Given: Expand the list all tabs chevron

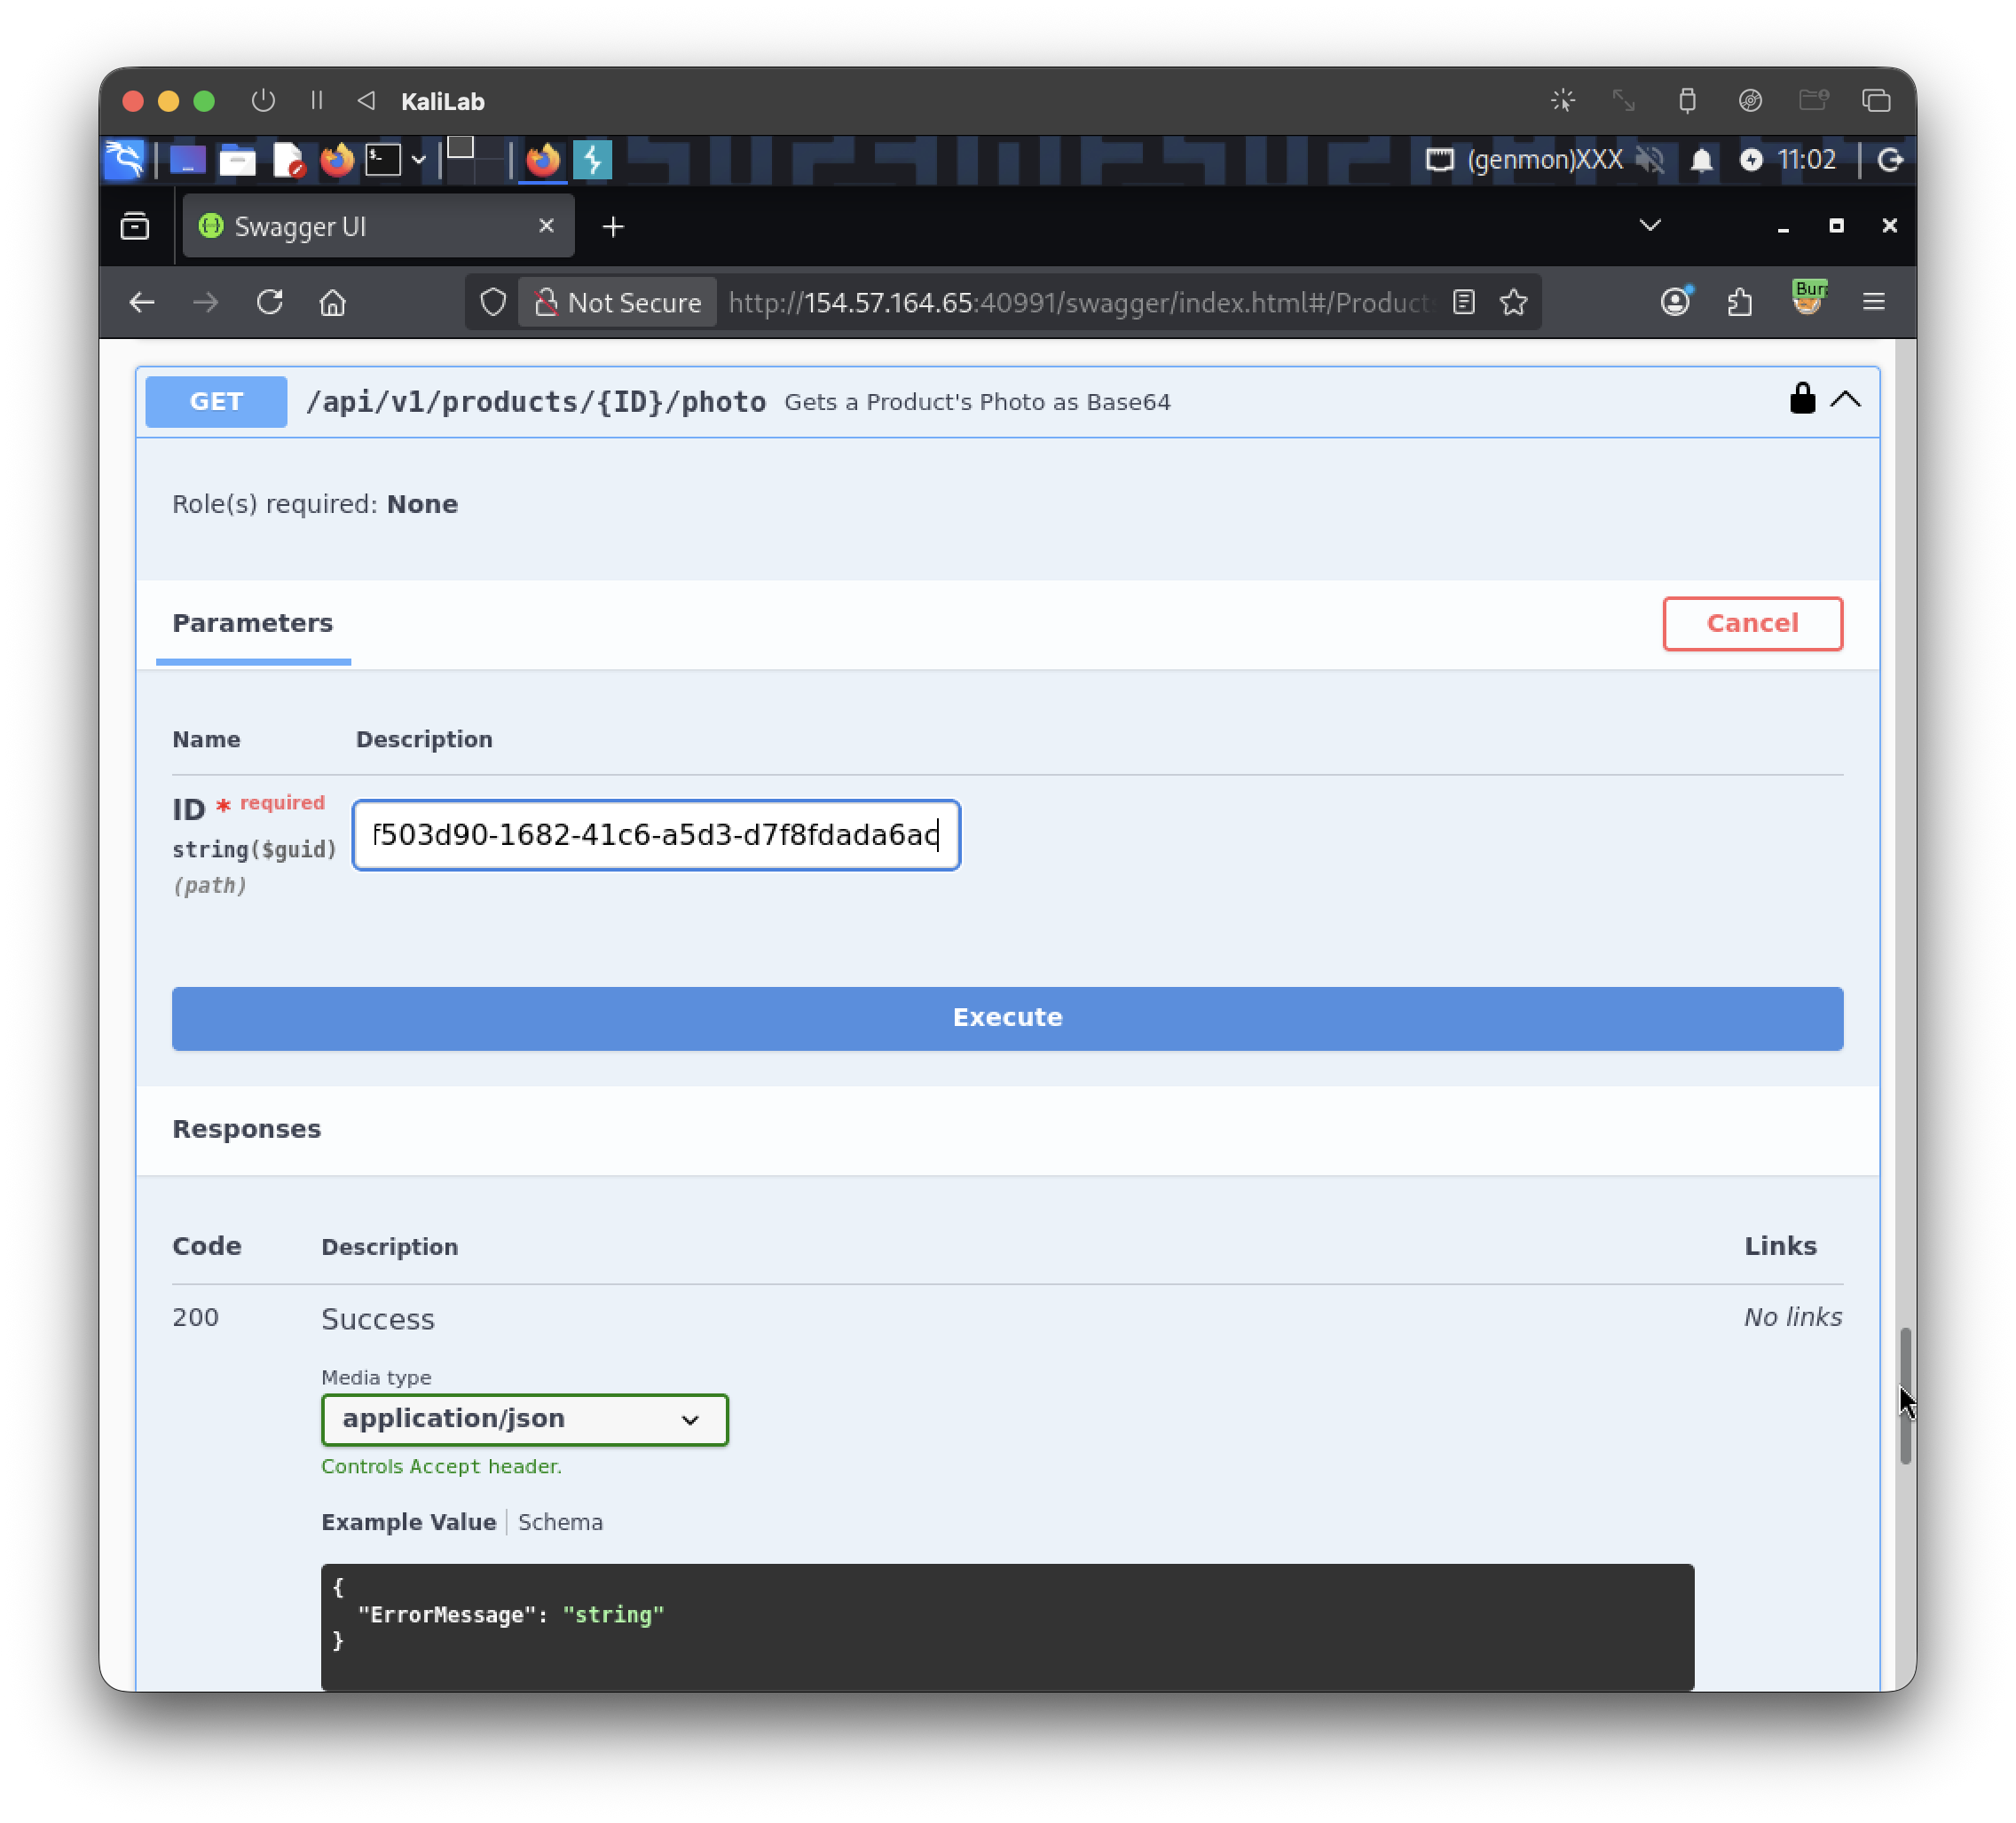Looking at the screenshot, I should click(x=1650, y=225).
